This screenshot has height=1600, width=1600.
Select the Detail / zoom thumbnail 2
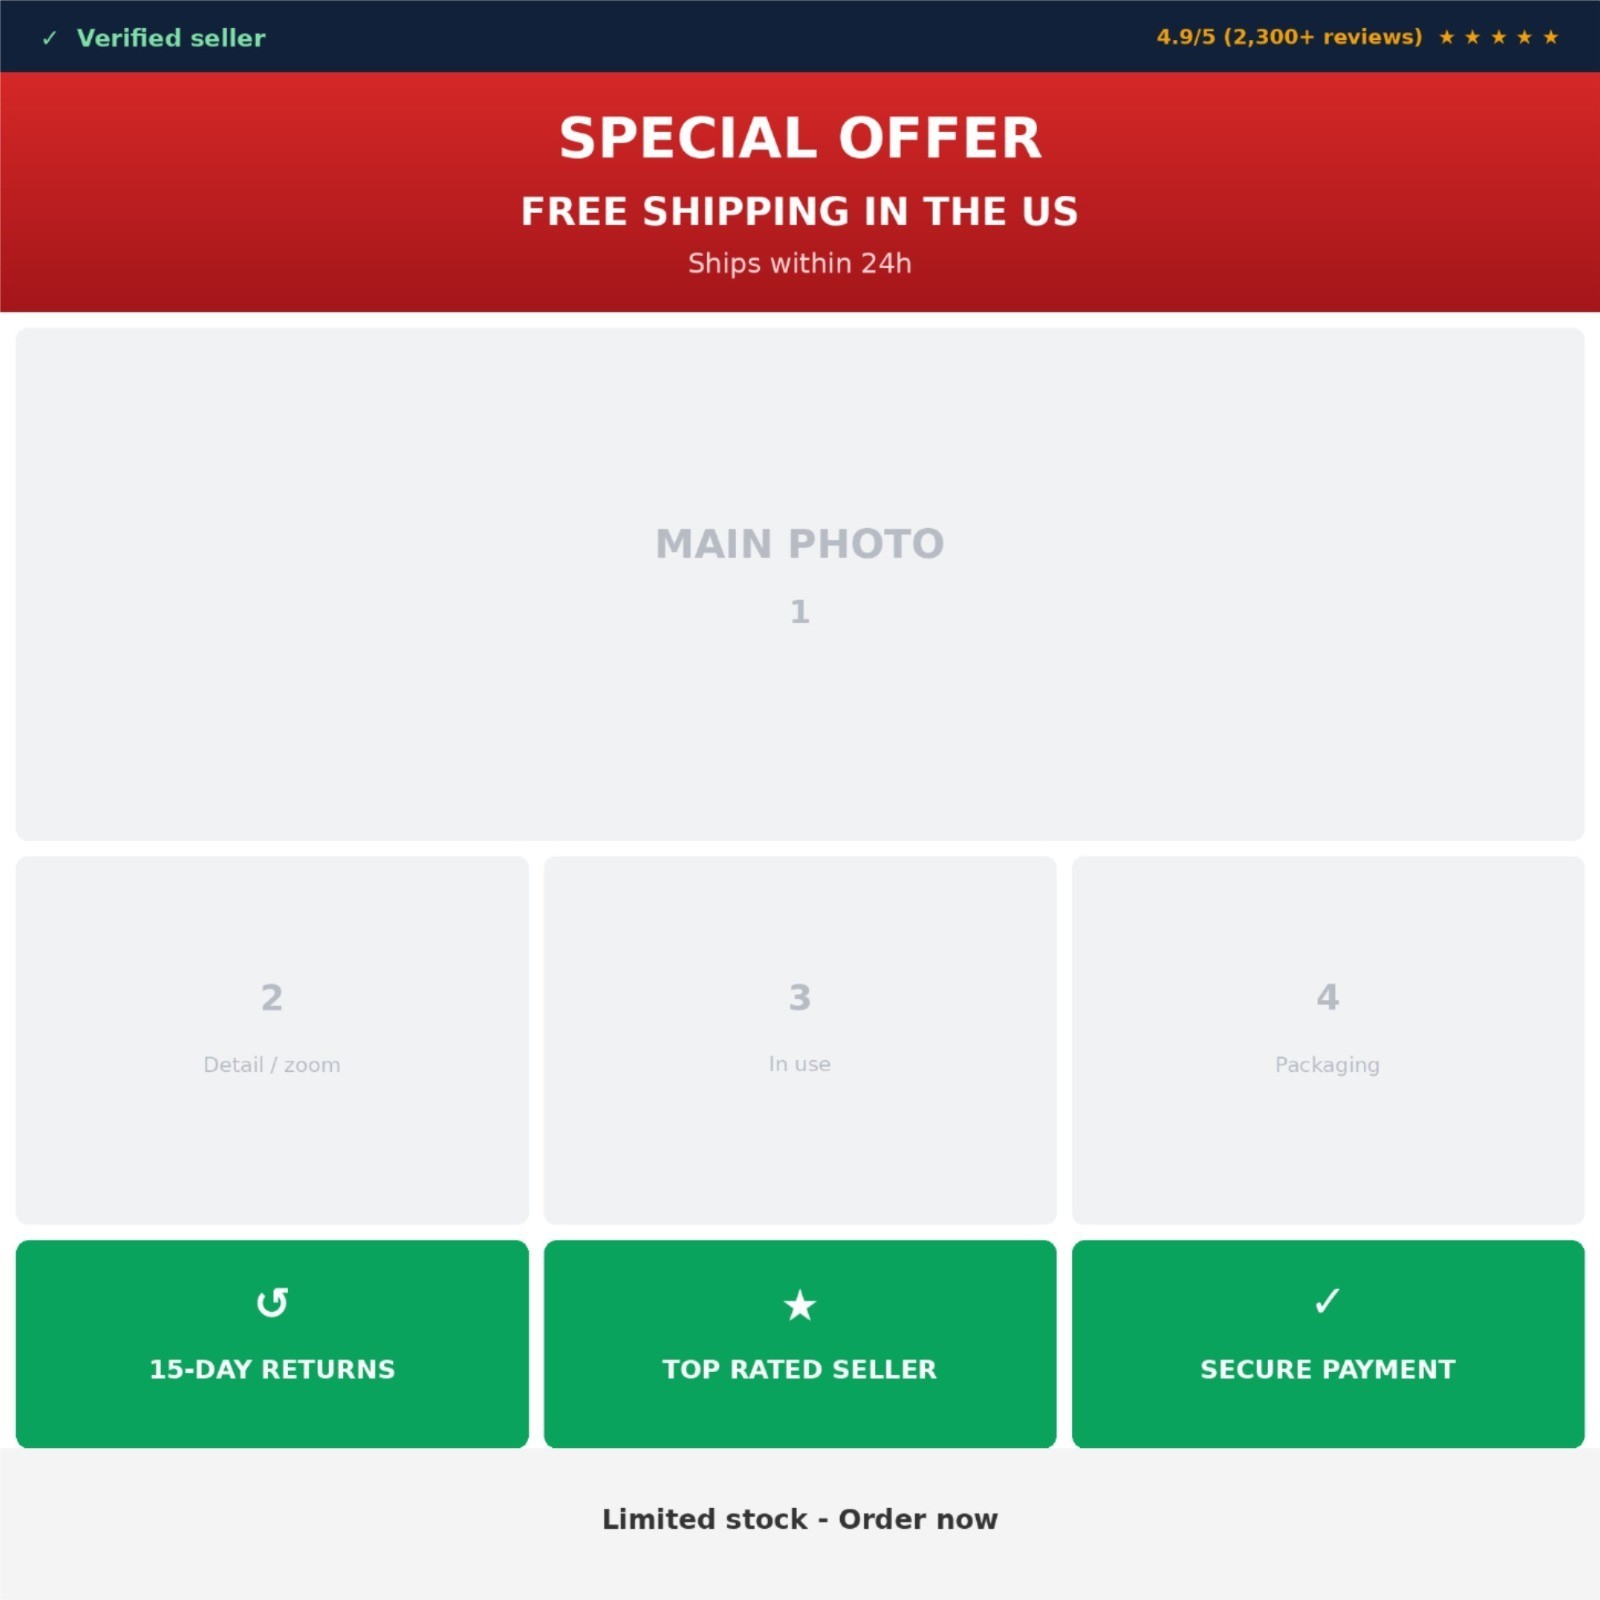click(272, 1040)
